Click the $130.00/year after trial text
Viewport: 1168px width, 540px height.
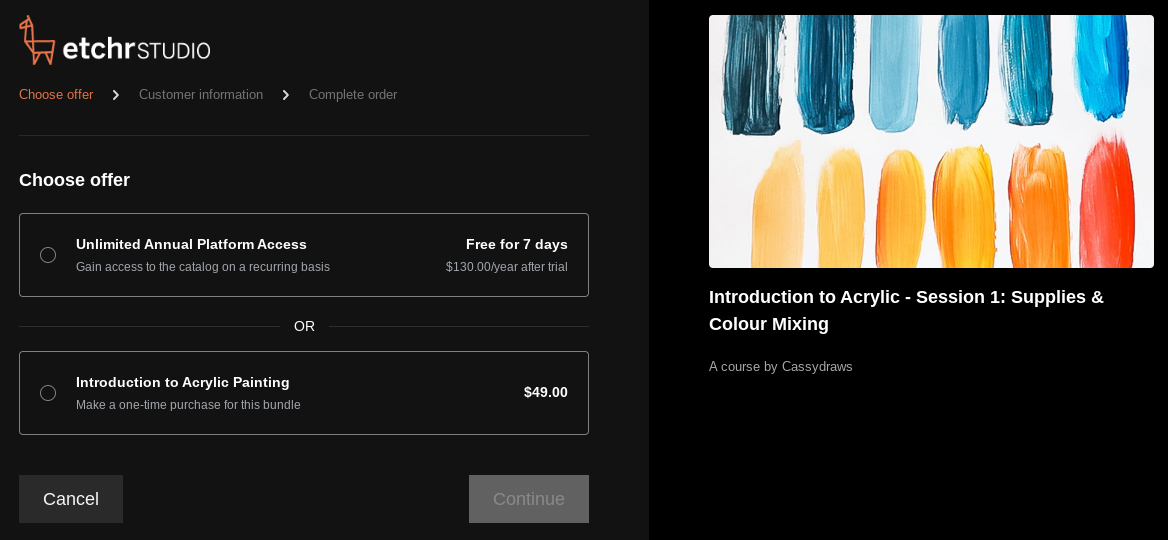506,267
